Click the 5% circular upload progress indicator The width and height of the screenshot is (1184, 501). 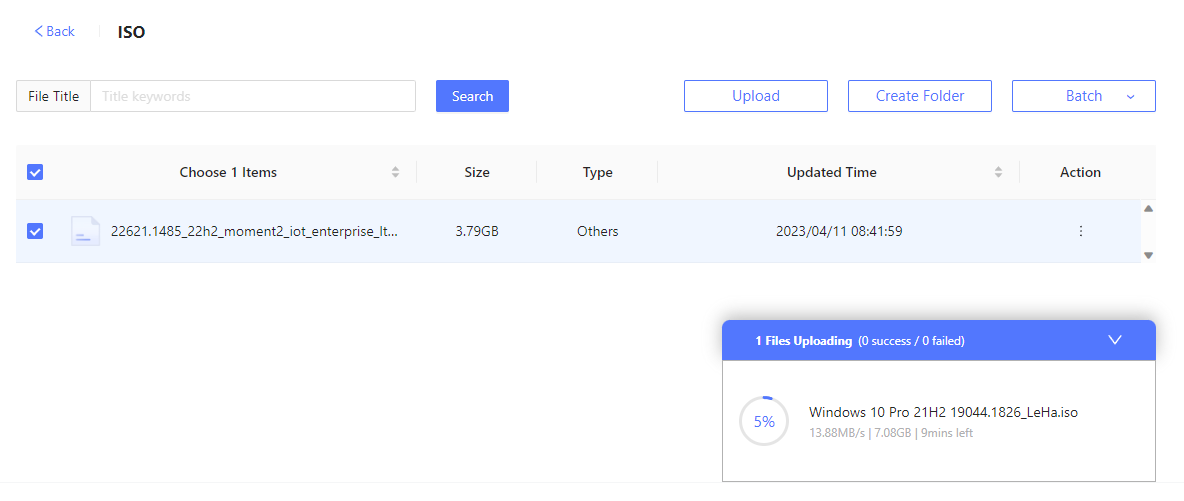click(x=764, y=422)
